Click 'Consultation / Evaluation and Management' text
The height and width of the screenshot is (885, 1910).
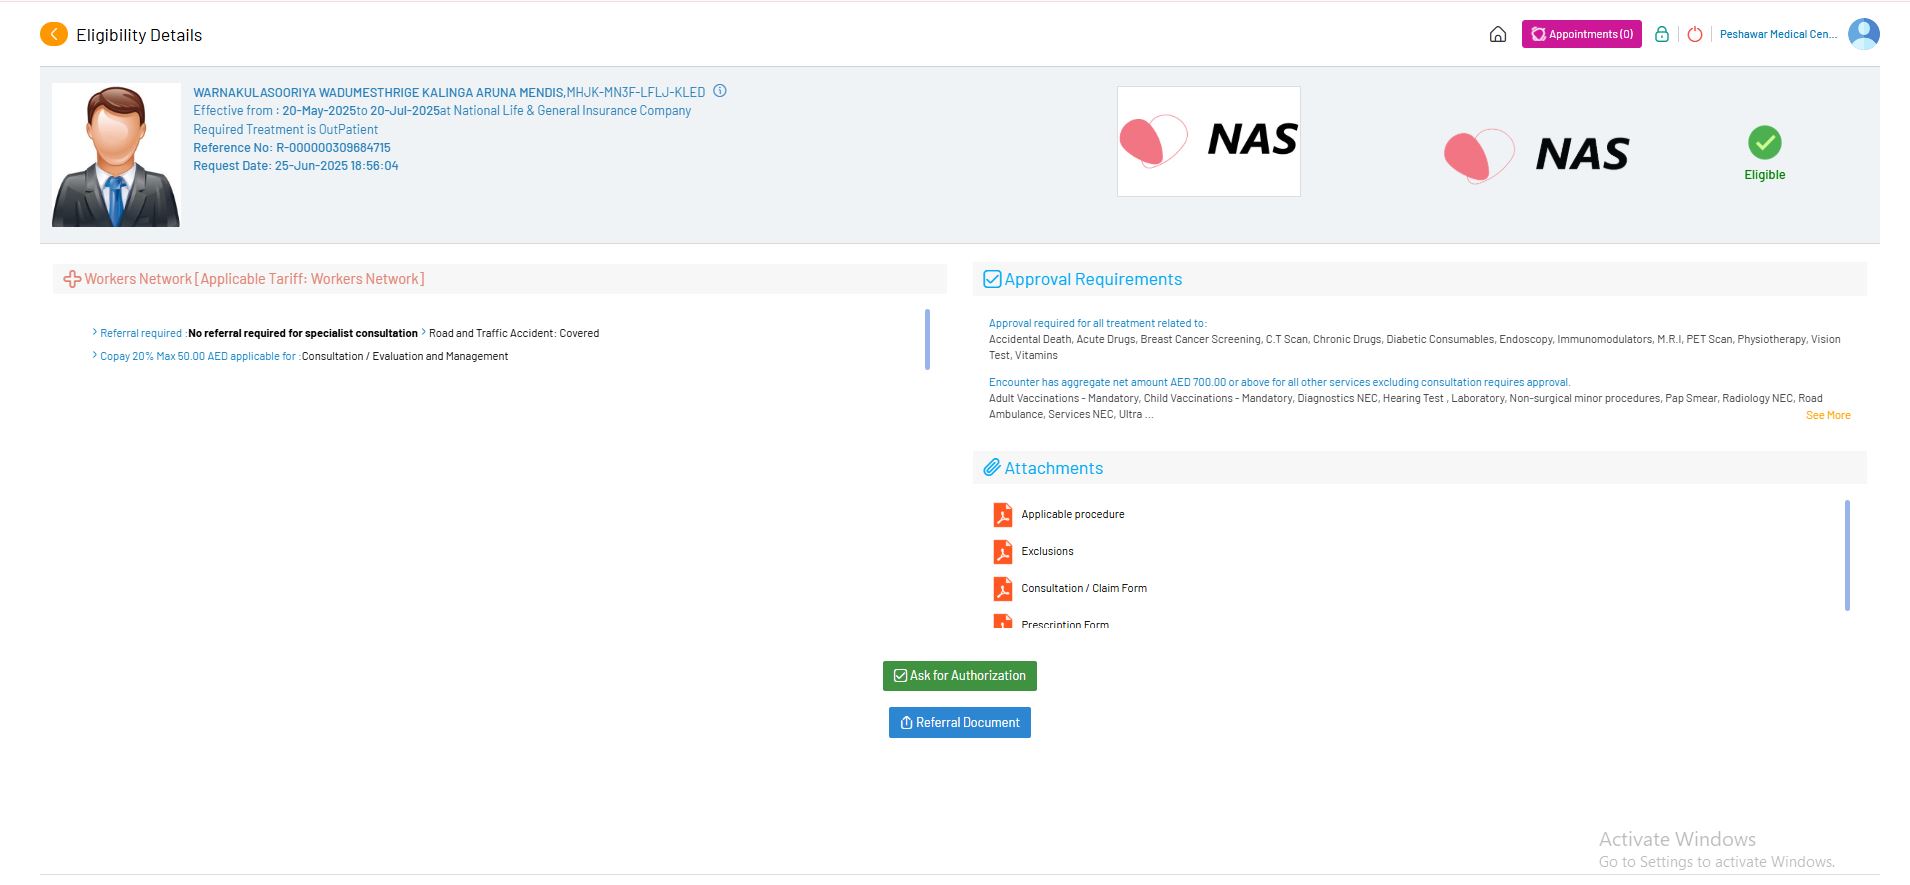pyautogui.click(x=405, y=356)
